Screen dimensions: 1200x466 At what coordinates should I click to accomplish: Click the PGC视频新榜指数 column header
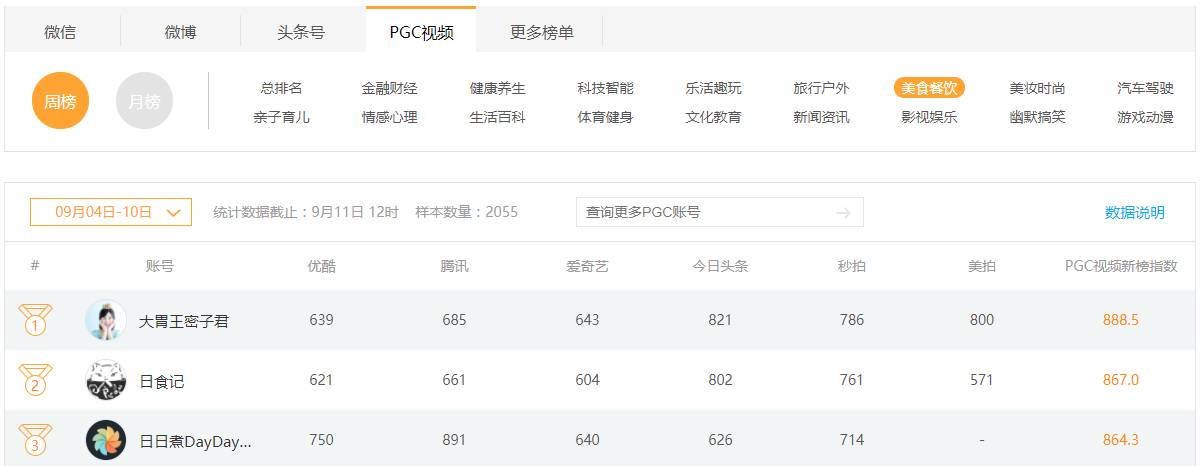(x=1121, y=266)
